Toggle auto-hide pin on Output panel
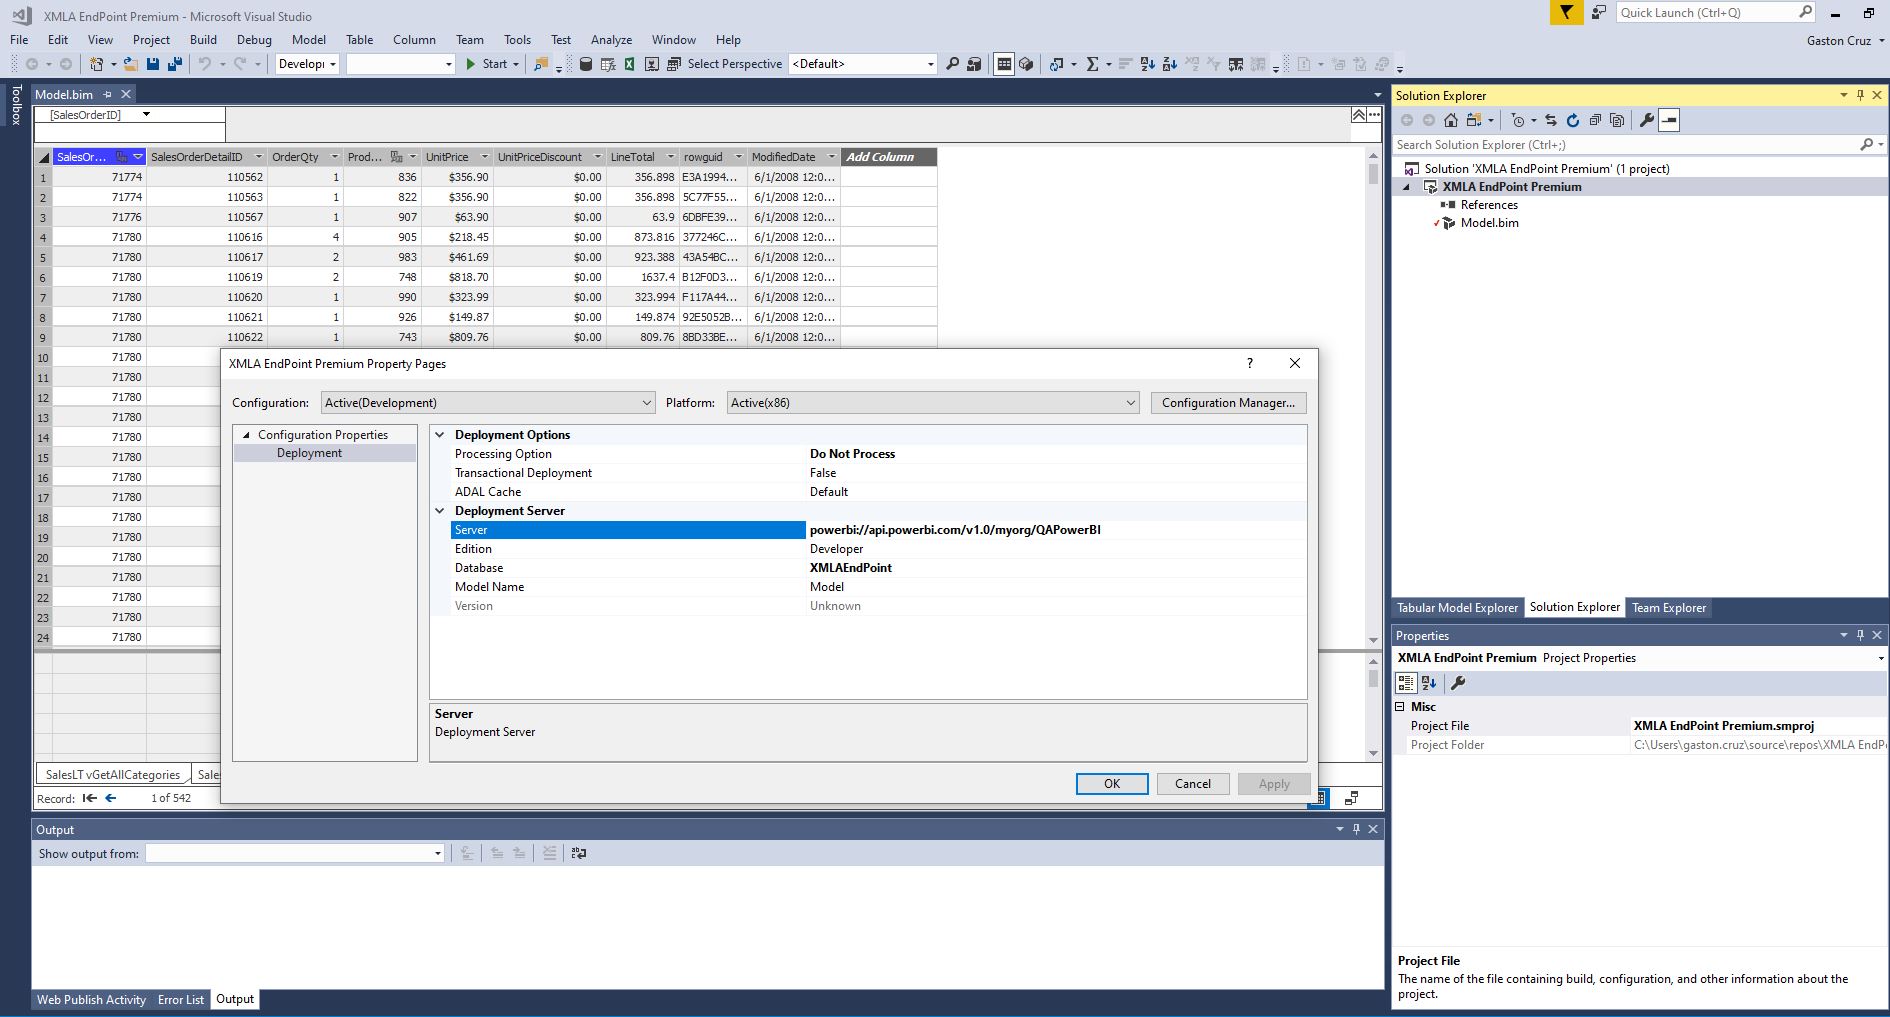This screenshot has width=1890, height=1017. tap(1356, 829)
